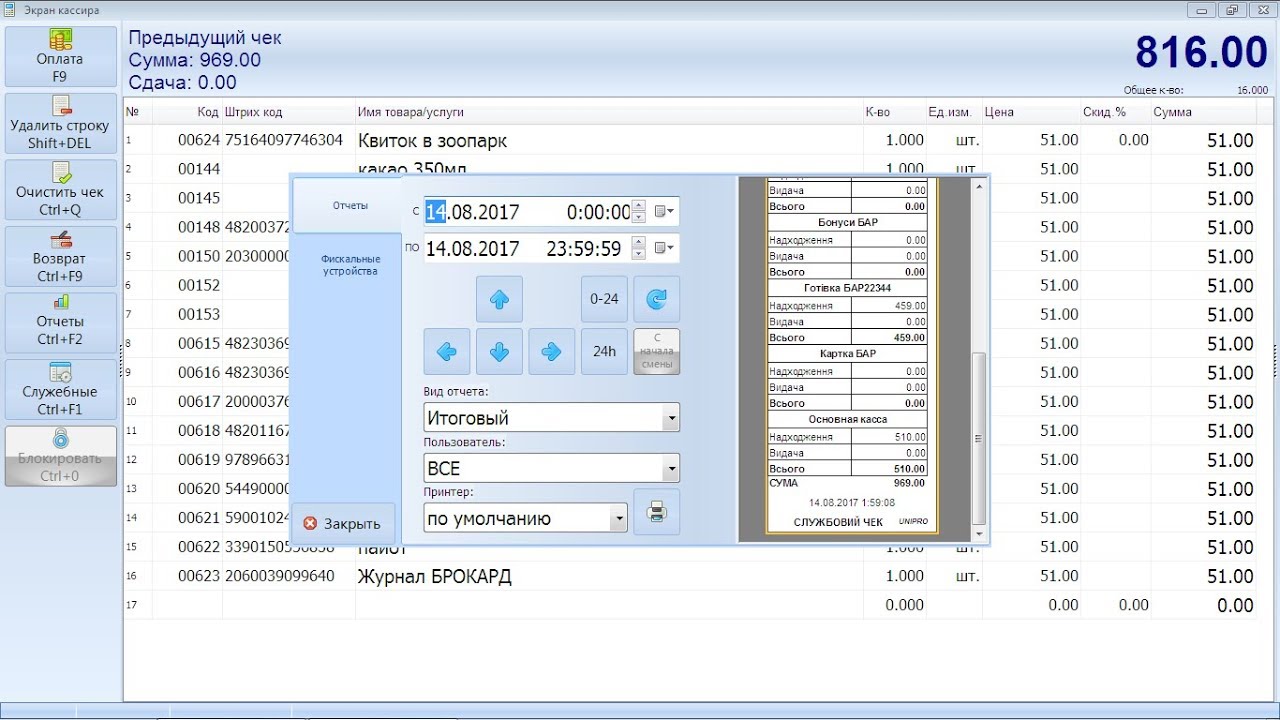Click the Блокировать lock button

pyautogui.click(x=60, y=456)
